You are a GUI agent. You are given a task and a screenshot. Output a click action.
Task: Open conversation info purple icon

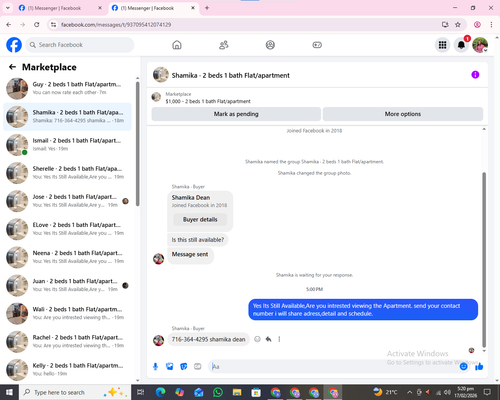[x=475, y=75]
